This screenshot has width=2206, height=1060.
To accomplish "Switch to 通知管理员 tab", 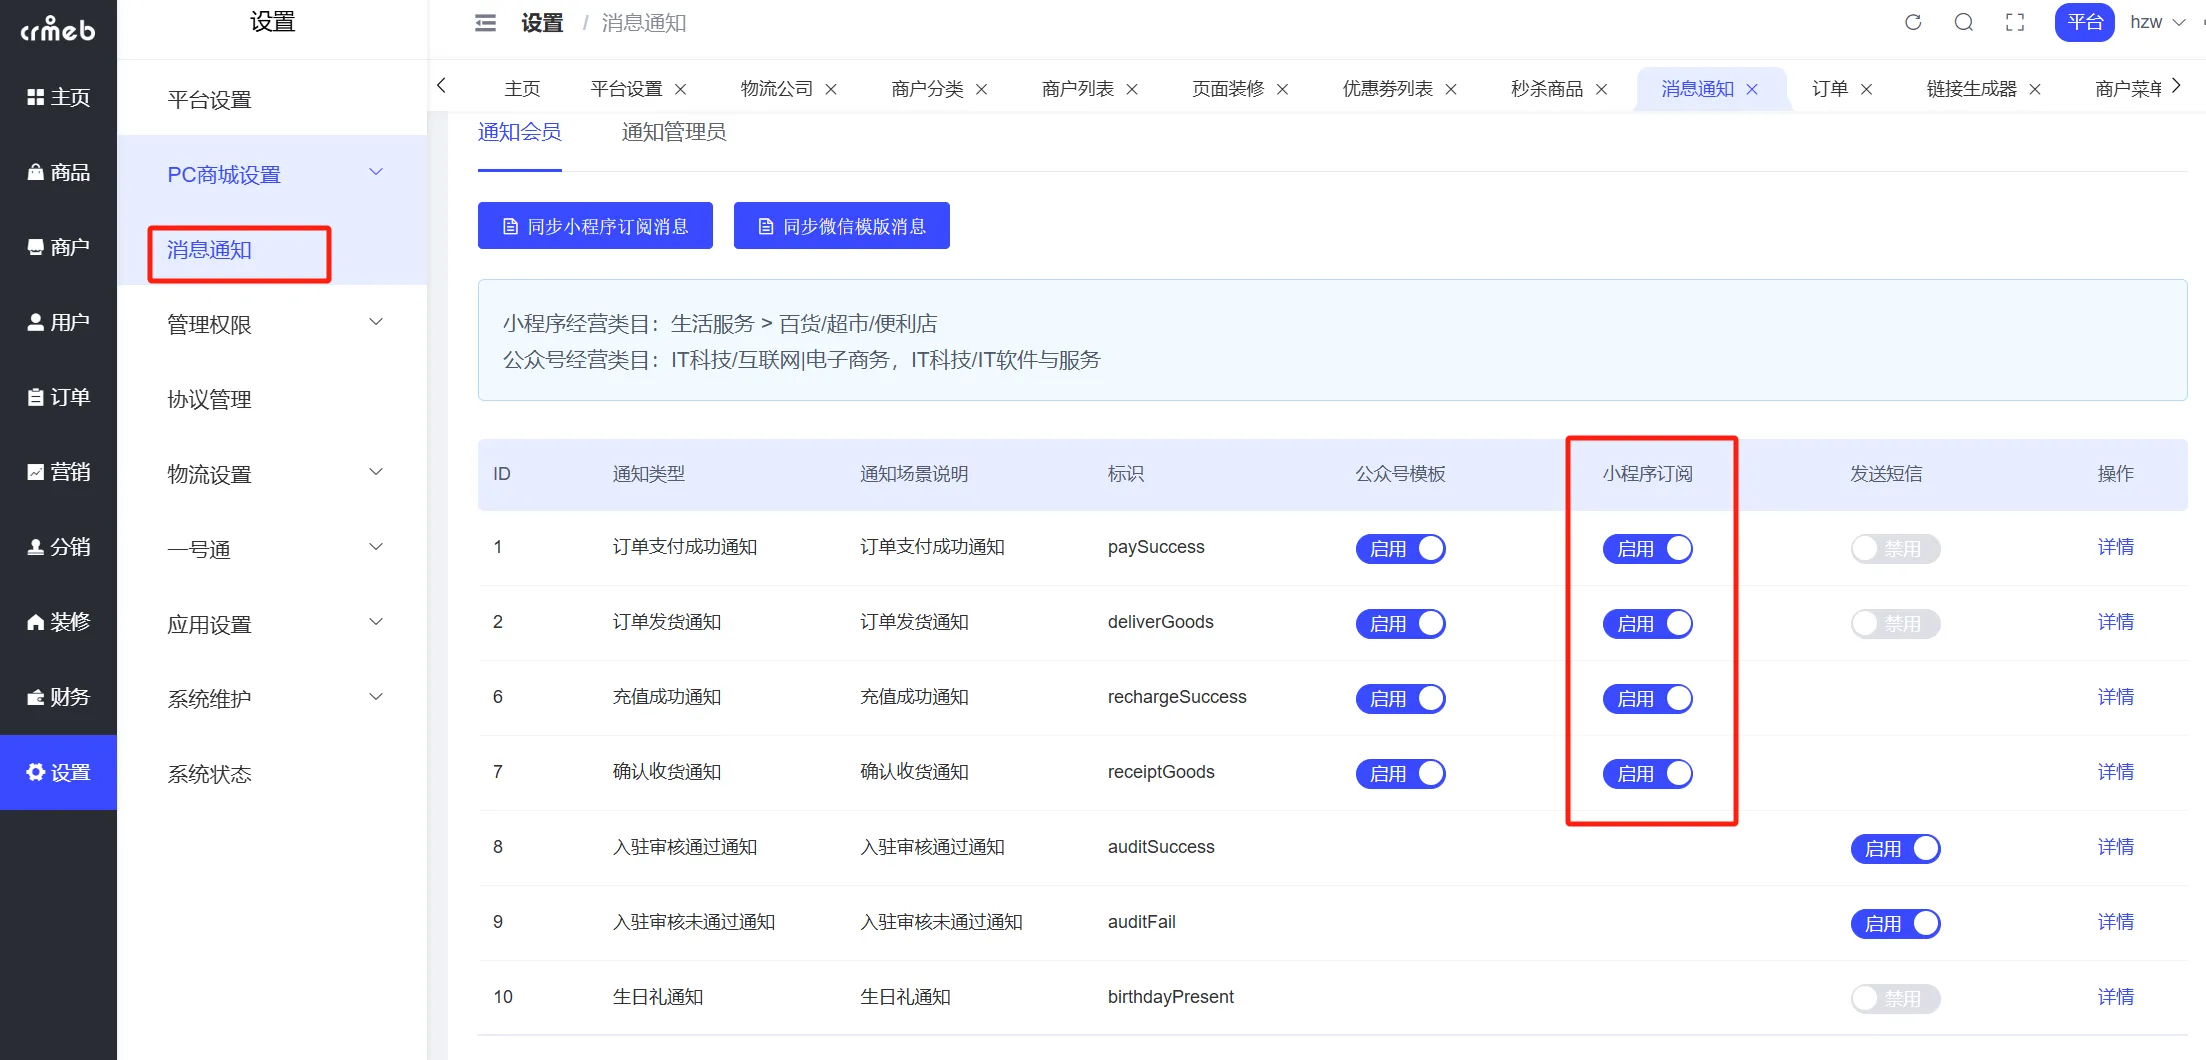I will (x=673, y=132).
